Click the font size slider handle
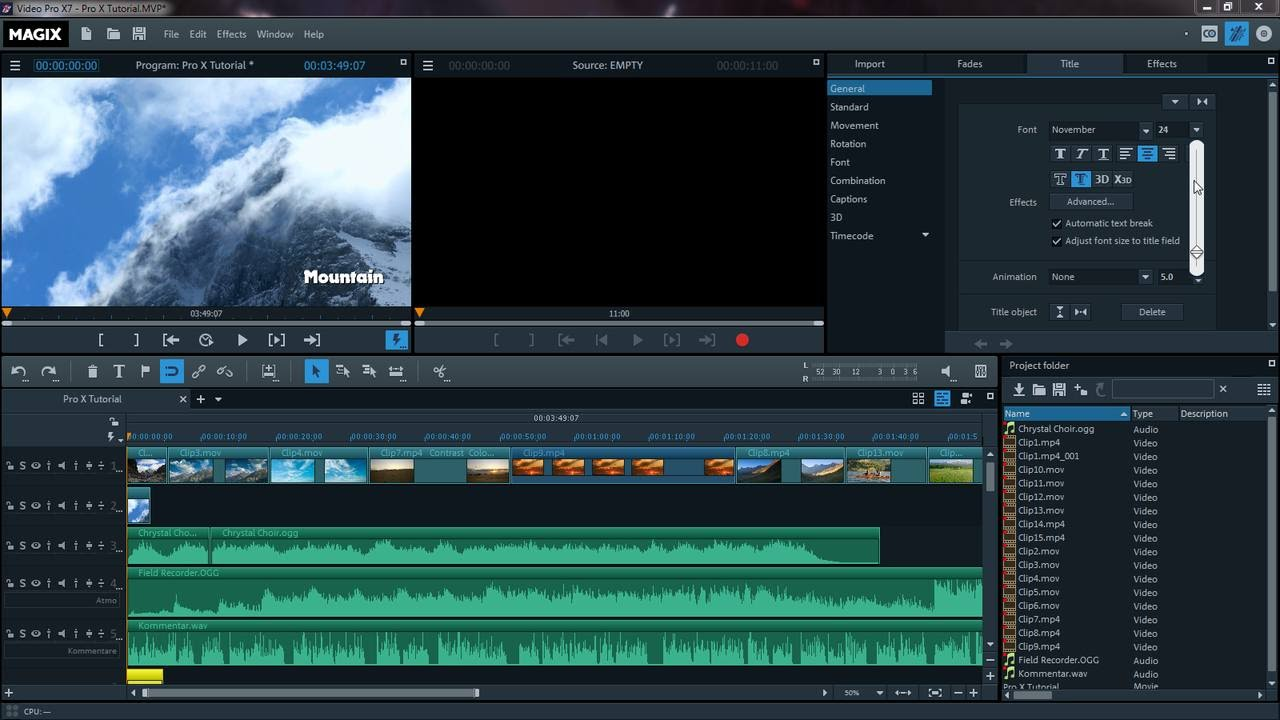1280x720 pixels. click(1196, 253)
